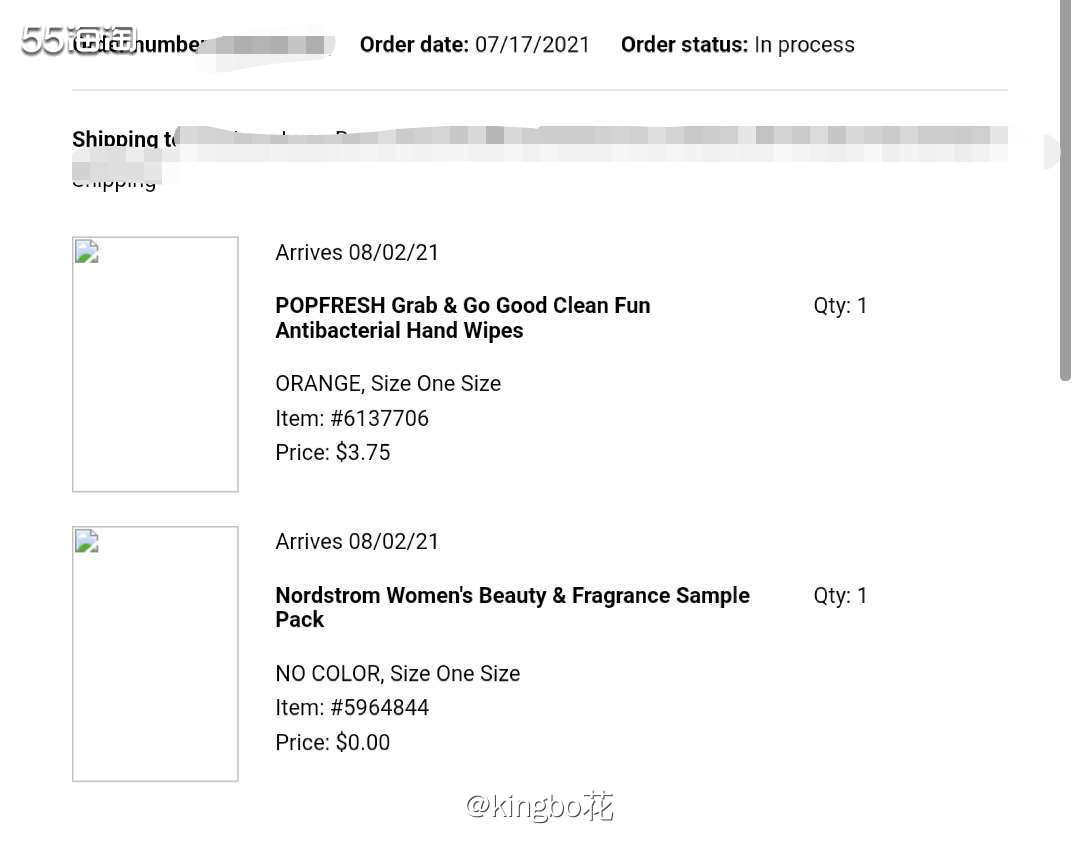Click the Item #6137706 text
The image size is (1079, 855).
tap(352, 419)
